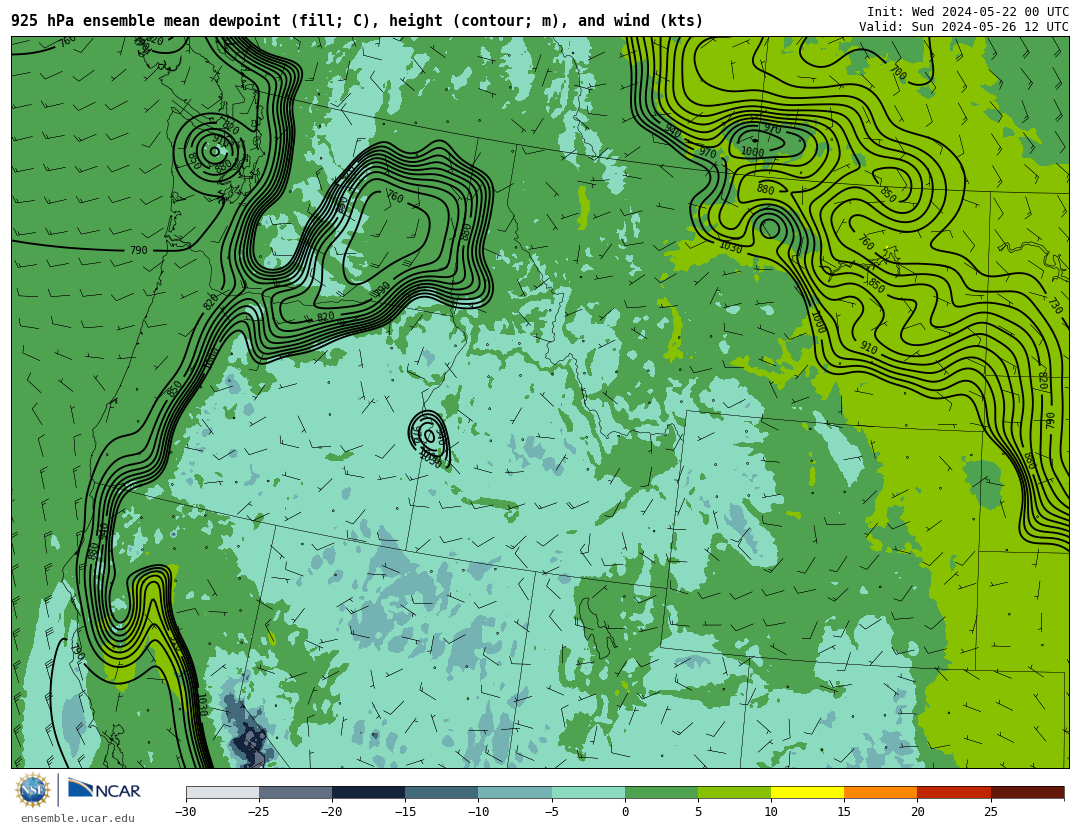Click the 700 height contour label
This screenshot has height=831, width=1080.
point(899,72)
